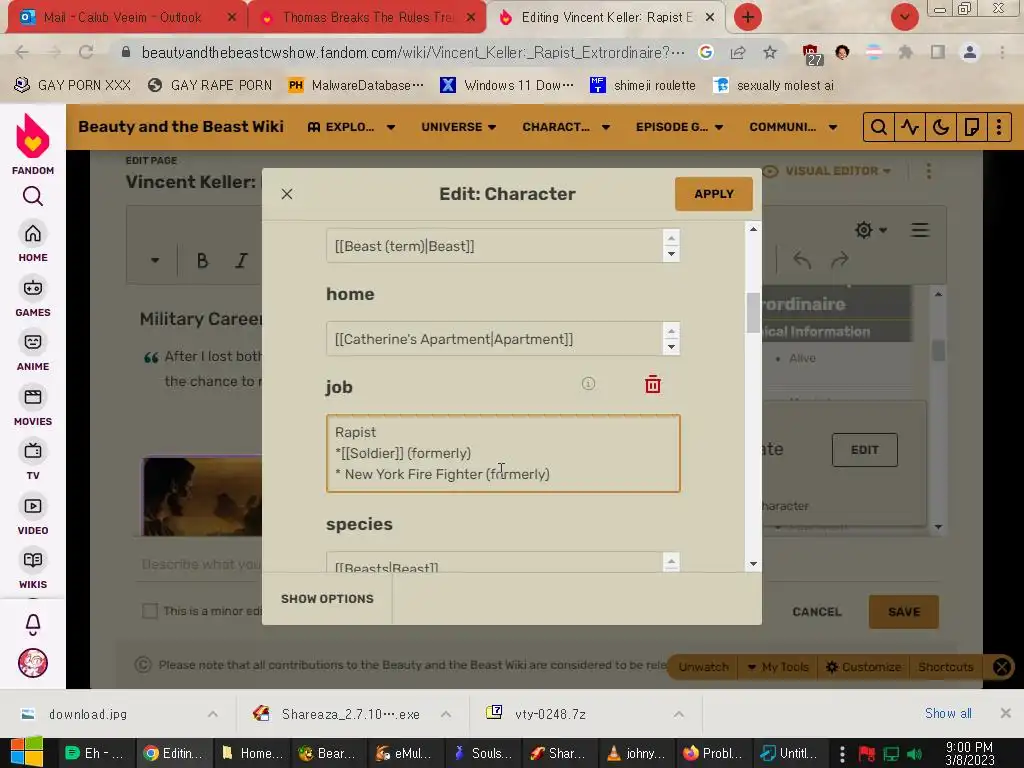Open Fandom Movies section
Screen dimensions: 1024x768
tap(33, 407)
